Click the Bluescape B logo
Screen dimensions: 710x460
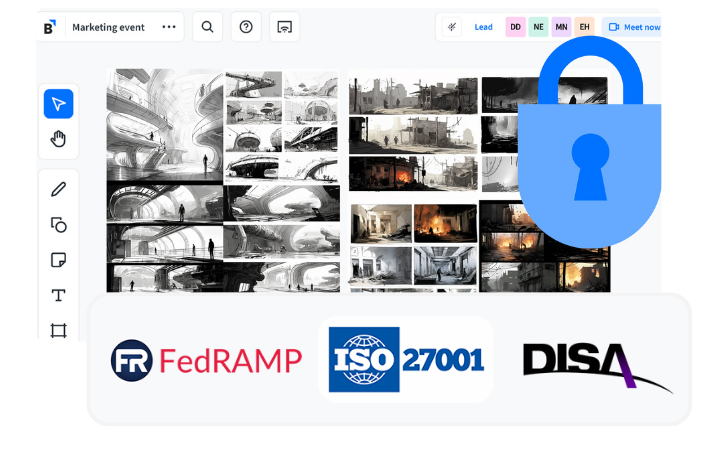click(50, 27)
